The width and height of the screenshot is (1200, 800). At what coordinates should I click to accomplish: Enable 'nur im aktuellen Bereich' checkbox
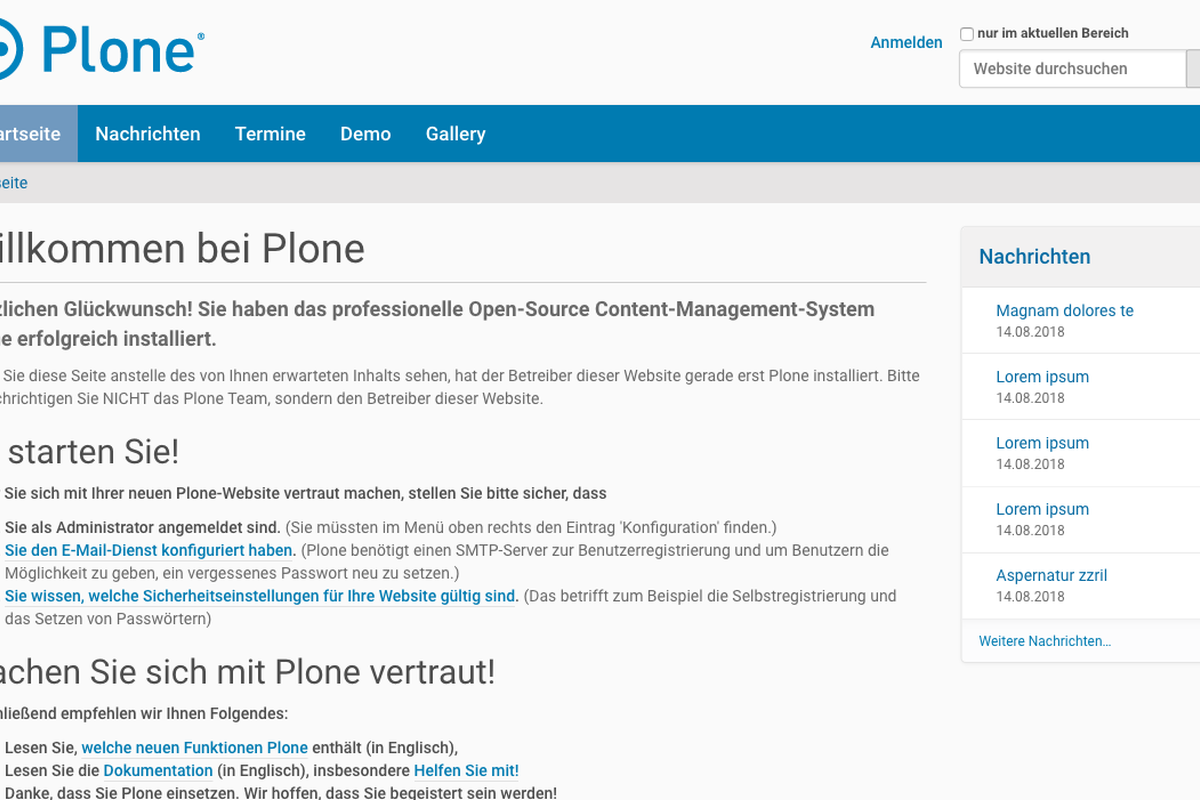[x=967, y=34]
